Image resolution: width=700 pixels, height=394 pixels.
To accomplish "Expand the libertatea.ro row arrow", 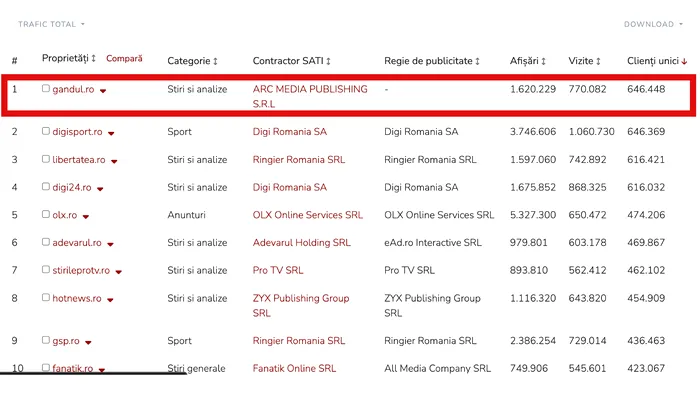I will click(114, 162).
